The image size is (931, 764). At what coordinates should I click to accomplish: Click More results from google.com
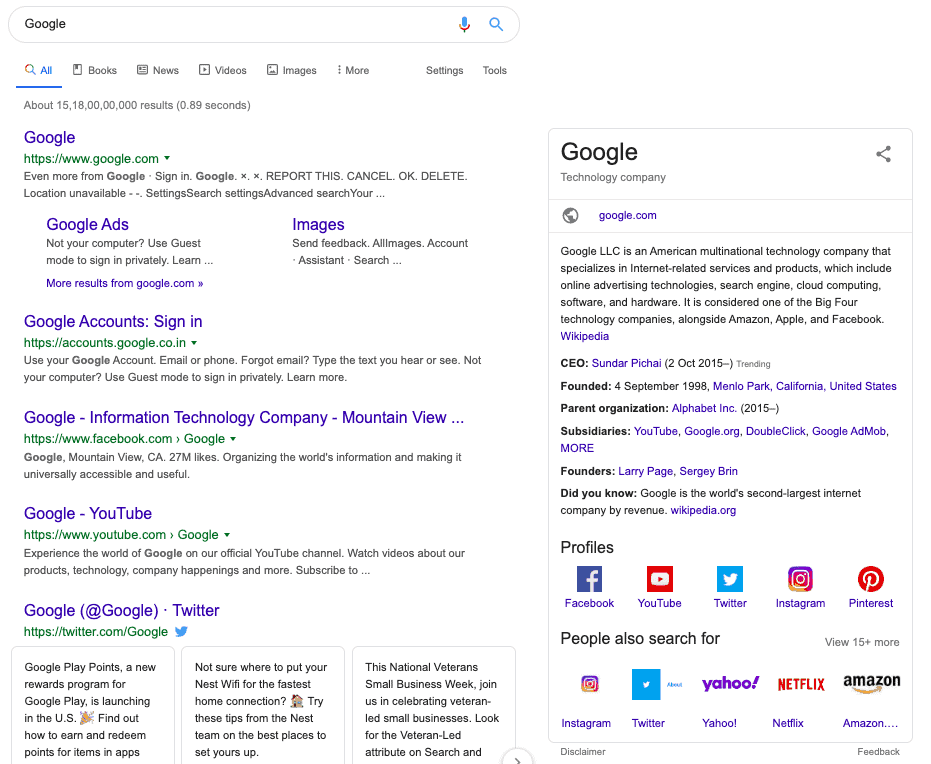(x=125, y=283)
